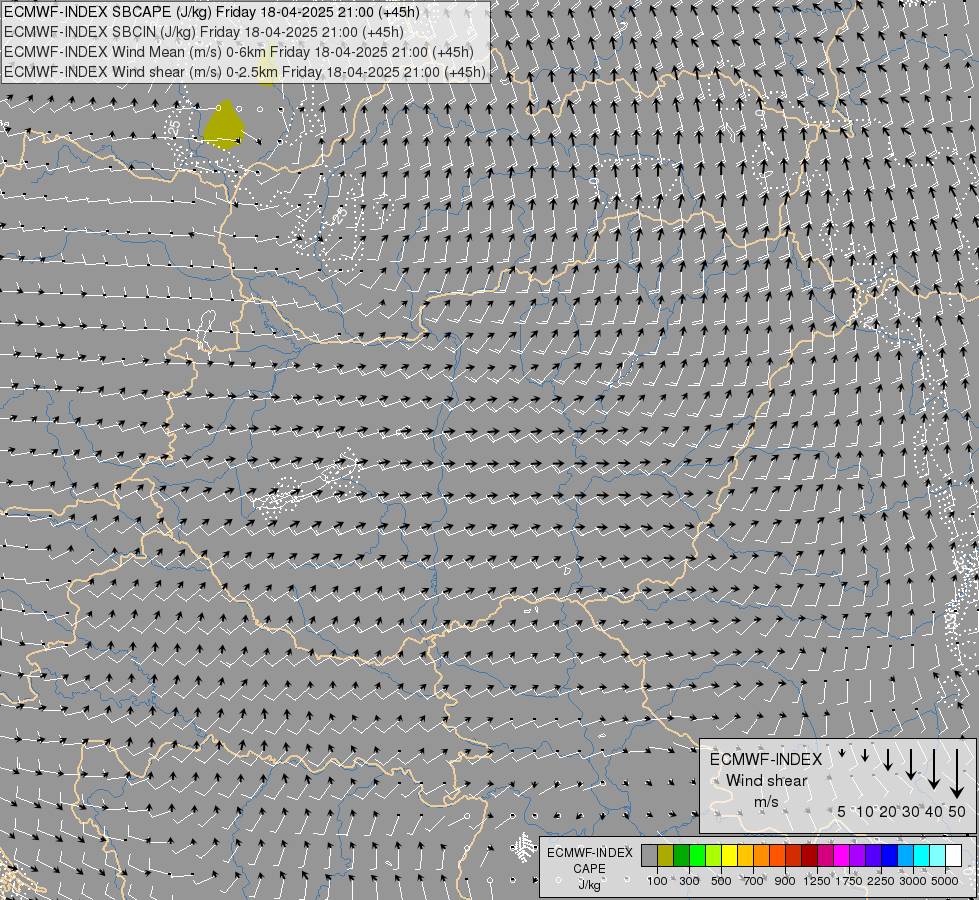
Task: Select the pure yellow CAPE legend swatch
Action: click(729, 856)
